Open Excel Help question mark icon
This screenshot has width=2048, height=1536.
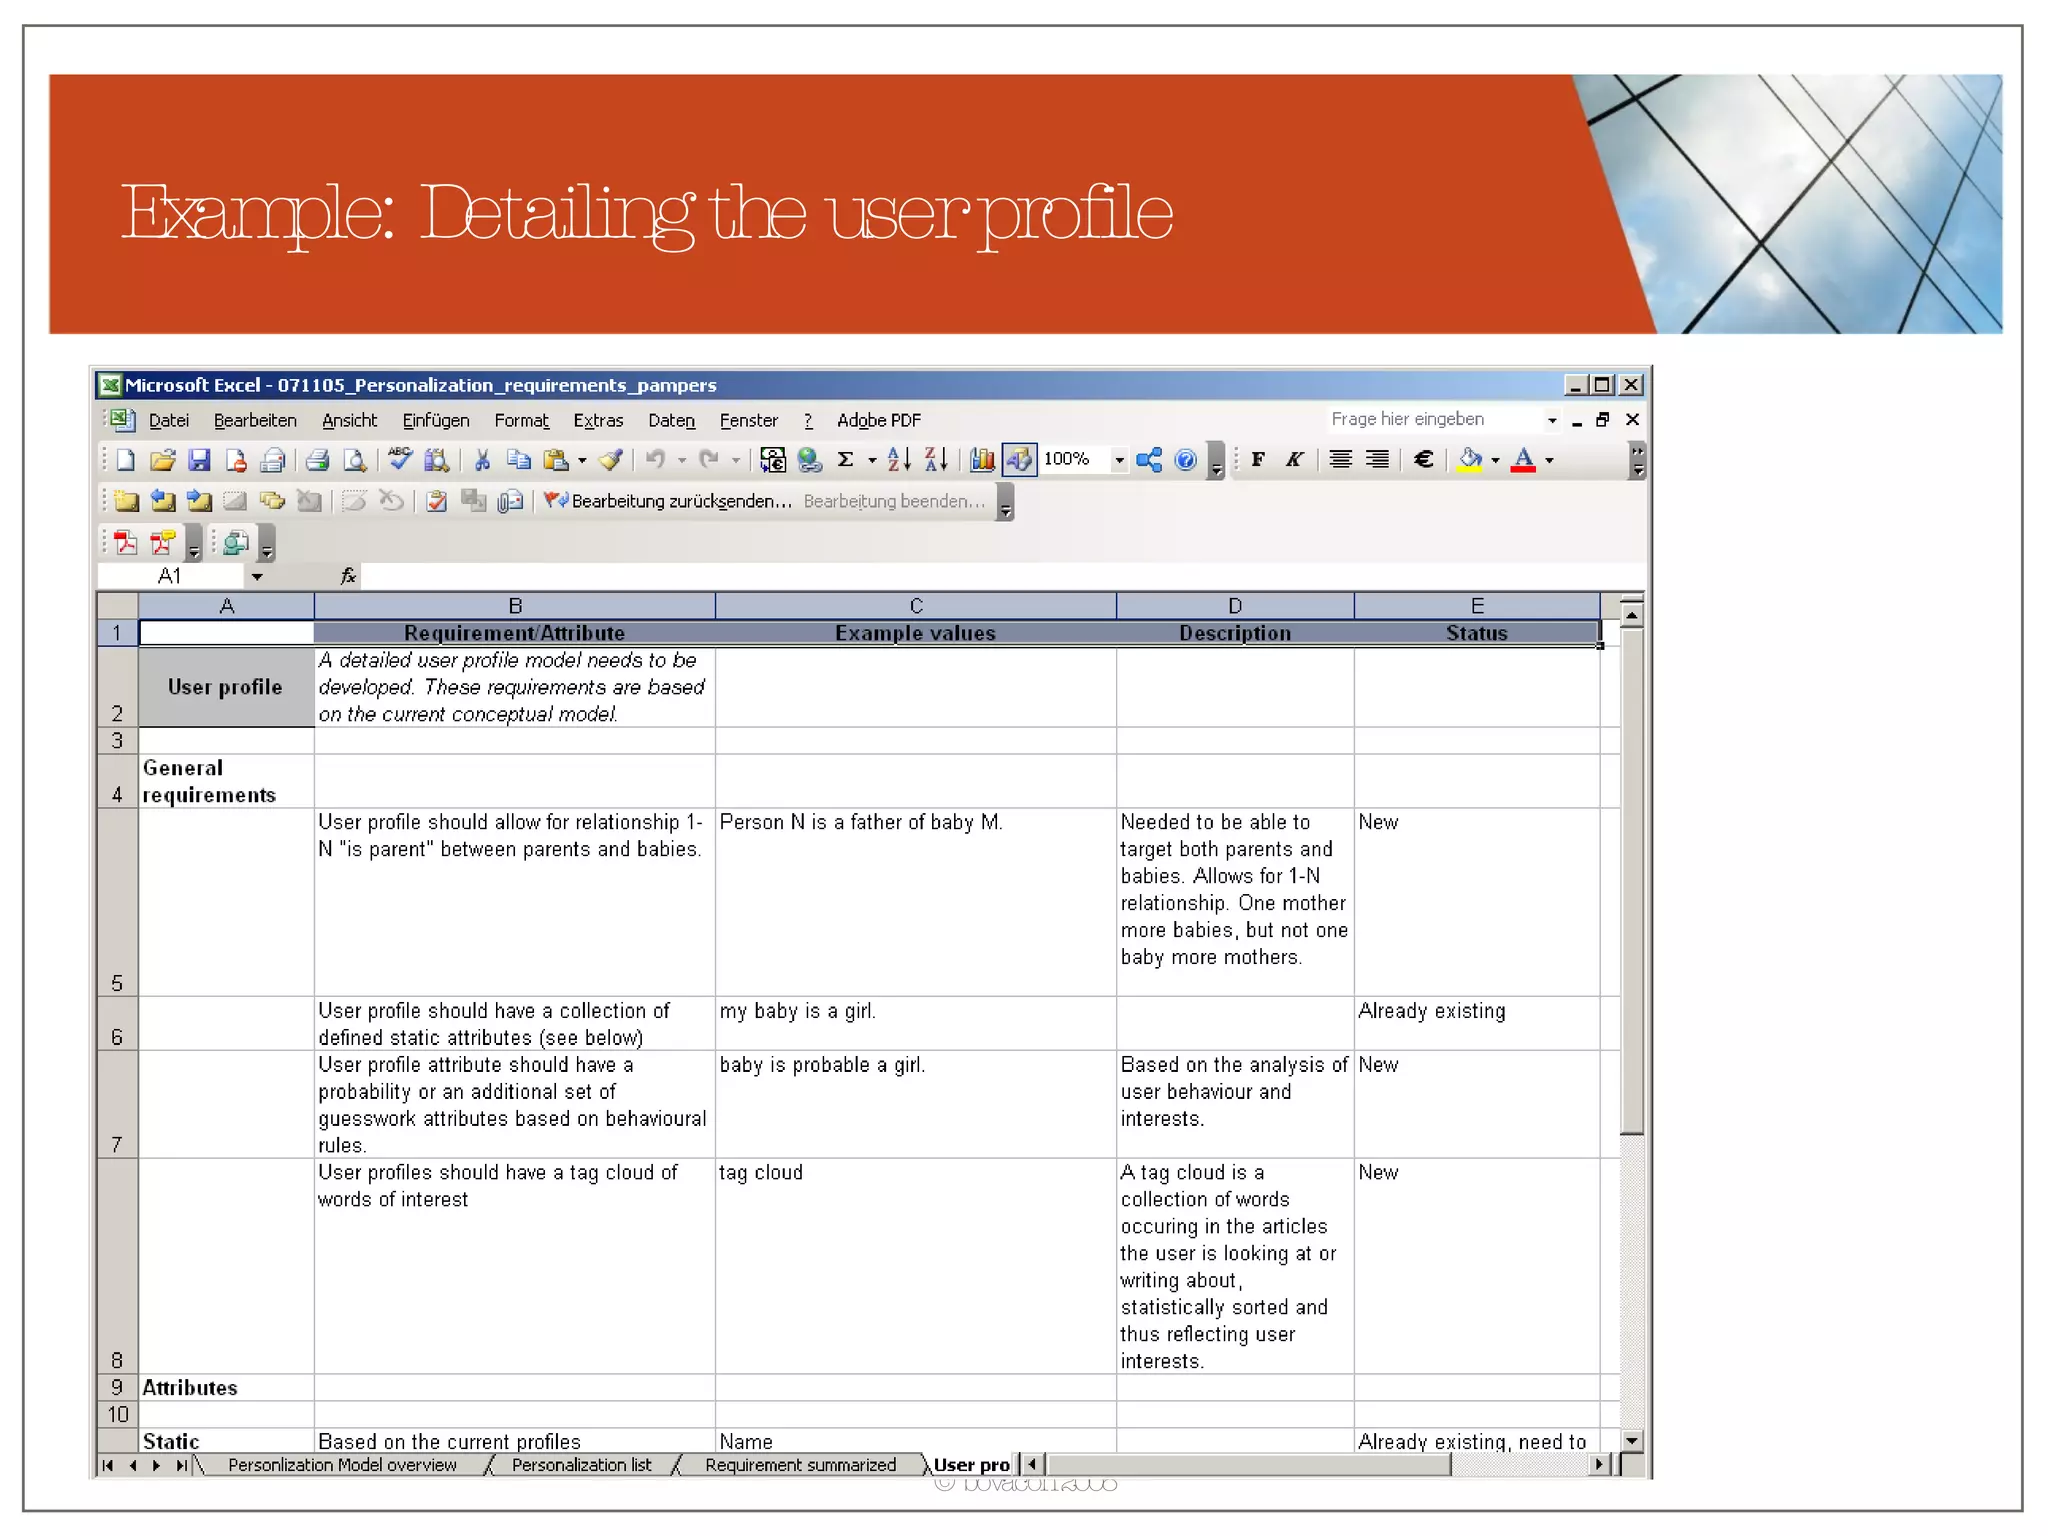pos(1185,460)
